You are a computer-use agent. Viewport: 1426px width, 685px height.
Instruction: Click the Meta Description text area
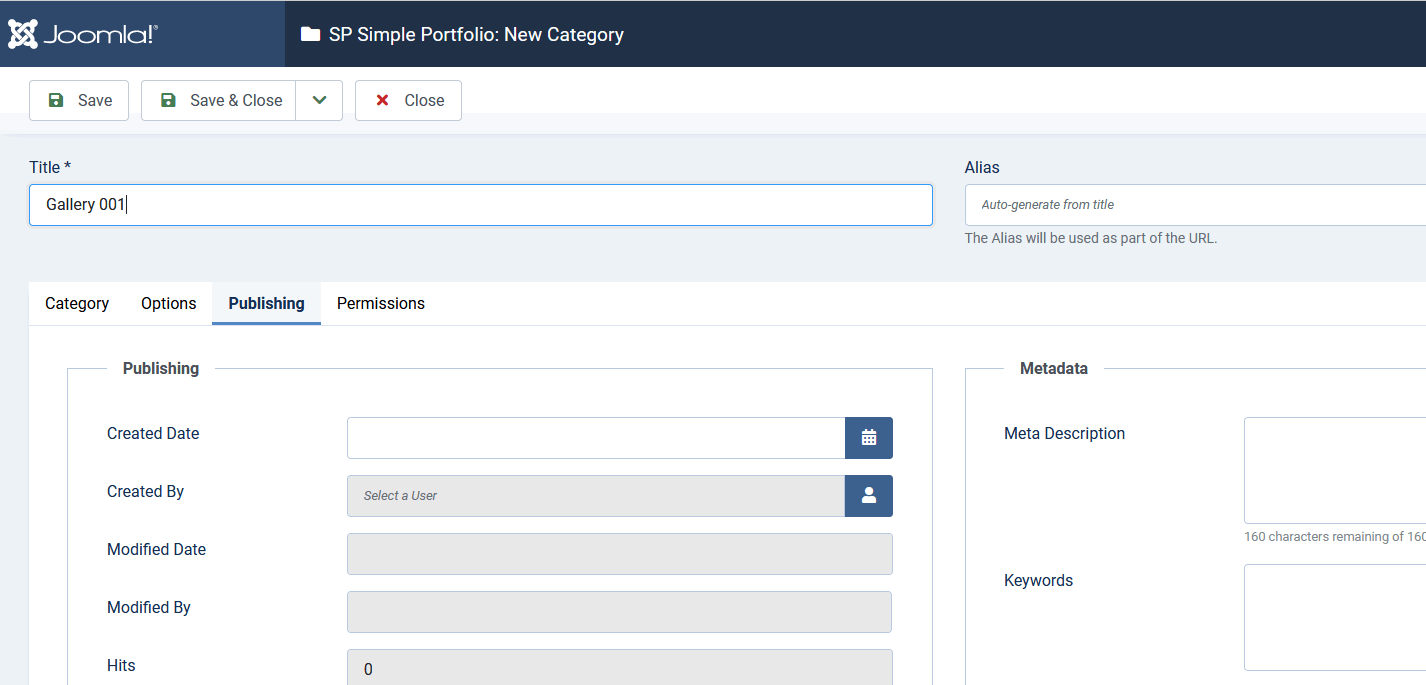pos(1334,470)
